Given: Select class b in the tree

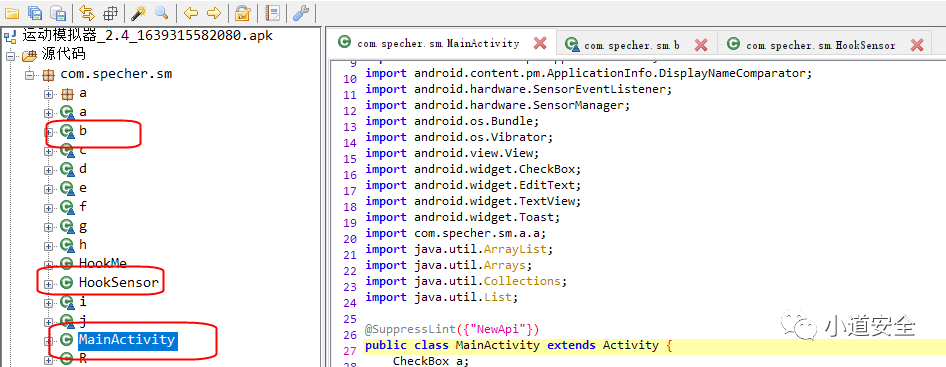Looking at the screenshot, I should [x=83, y=131].
